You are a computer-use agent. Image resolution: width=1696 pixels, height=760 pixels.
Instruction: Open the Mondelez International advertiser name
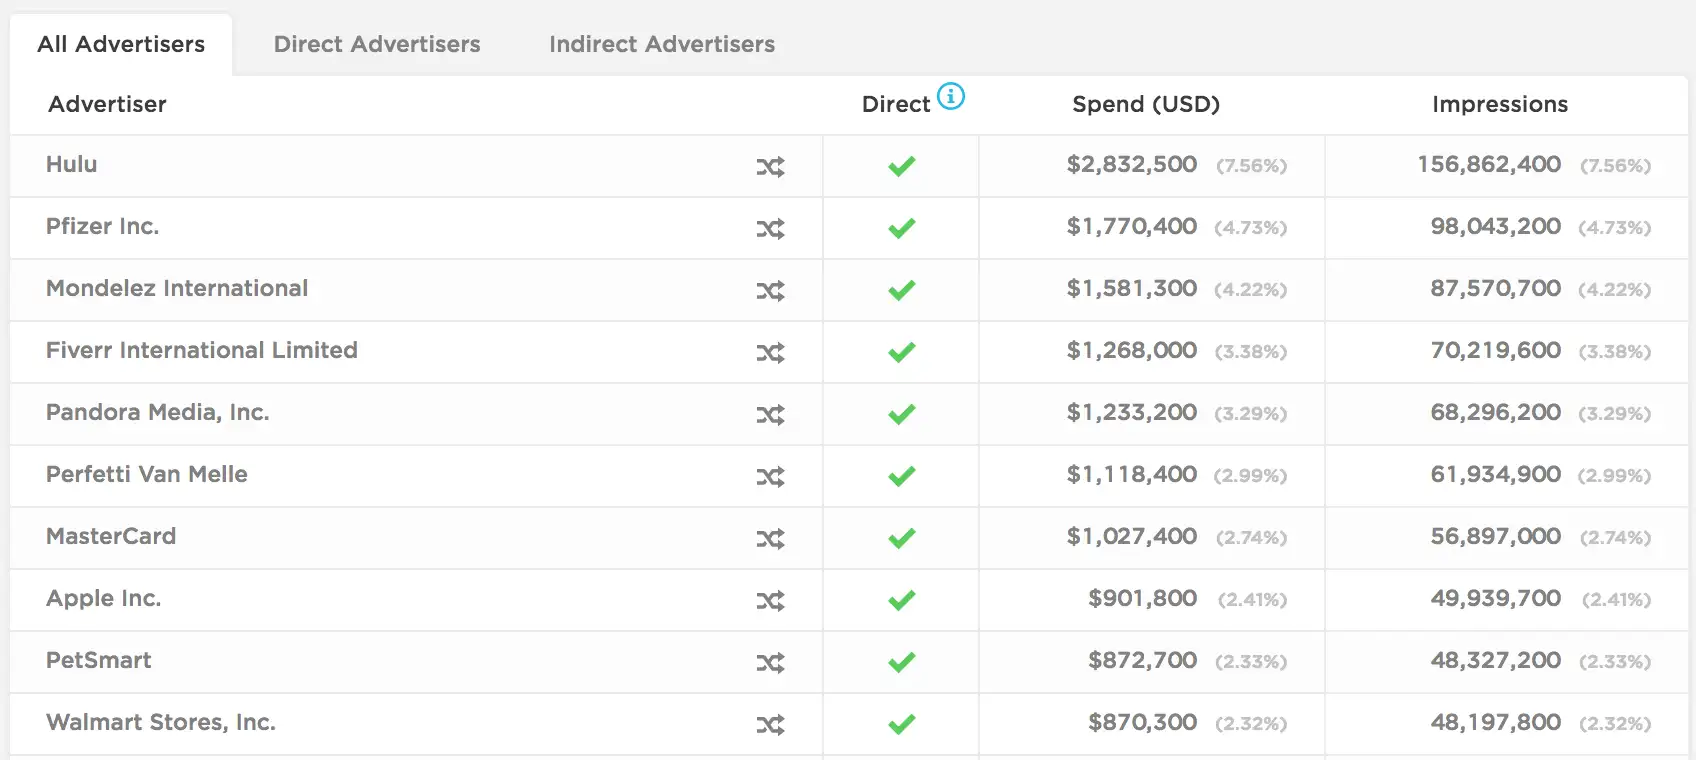[x=177, y=288]
